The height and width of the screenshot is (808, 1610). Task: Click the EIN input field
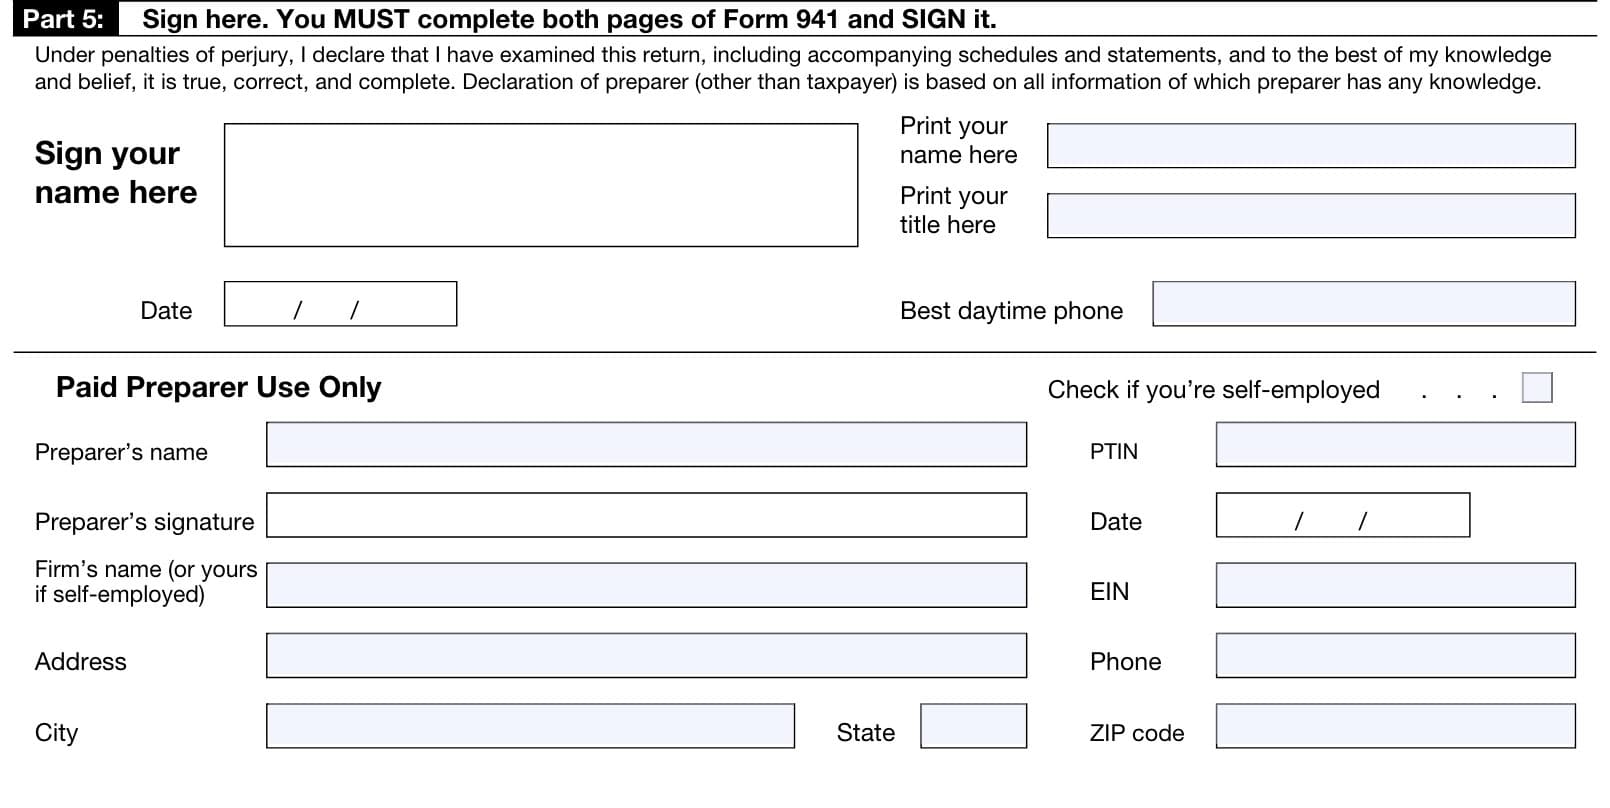(1395, 585)
